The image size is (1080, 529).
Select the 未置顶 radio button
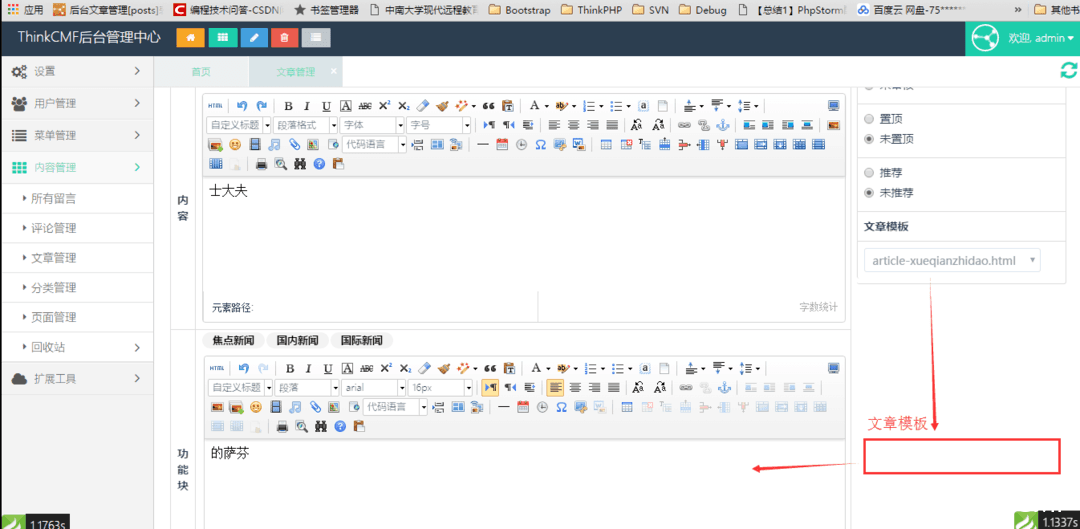[869, 139]
